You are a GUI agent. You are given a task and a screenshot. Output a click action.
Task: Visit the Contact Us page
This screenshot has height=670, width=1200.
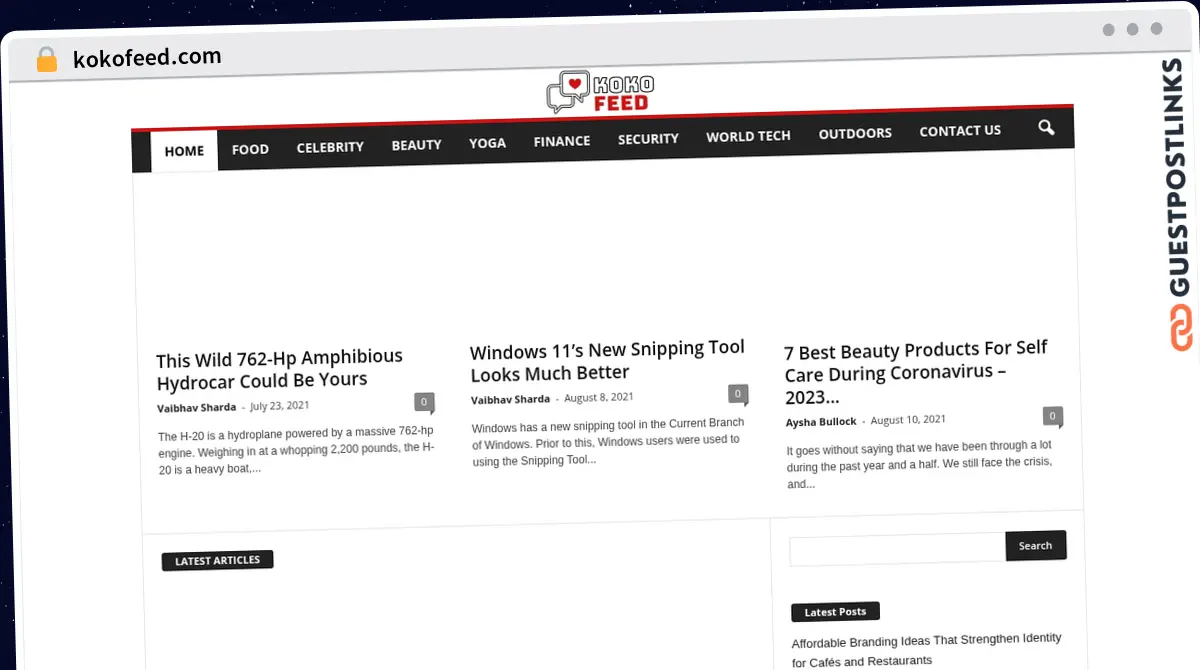pyautogui.click(x=960, y=131)
